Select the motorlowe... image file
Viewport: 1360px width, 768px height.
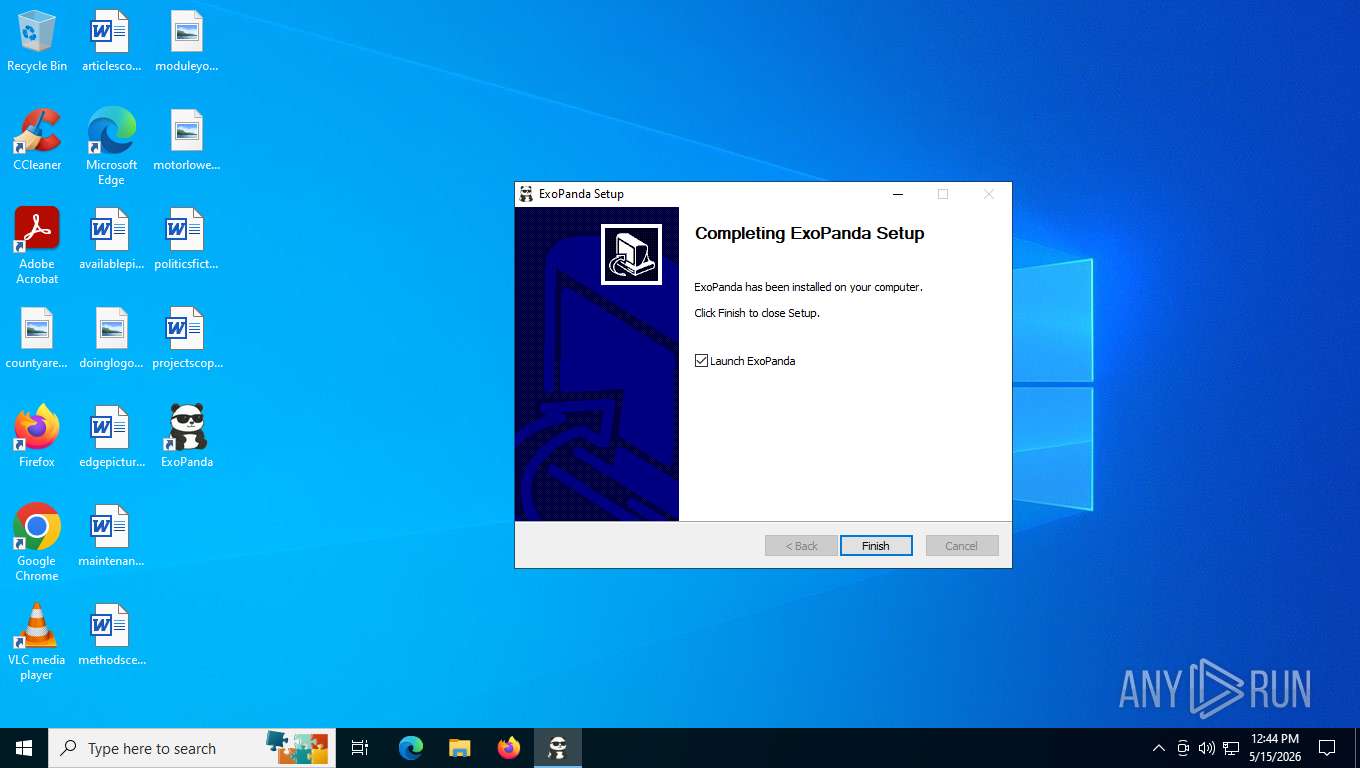[187, 140]
